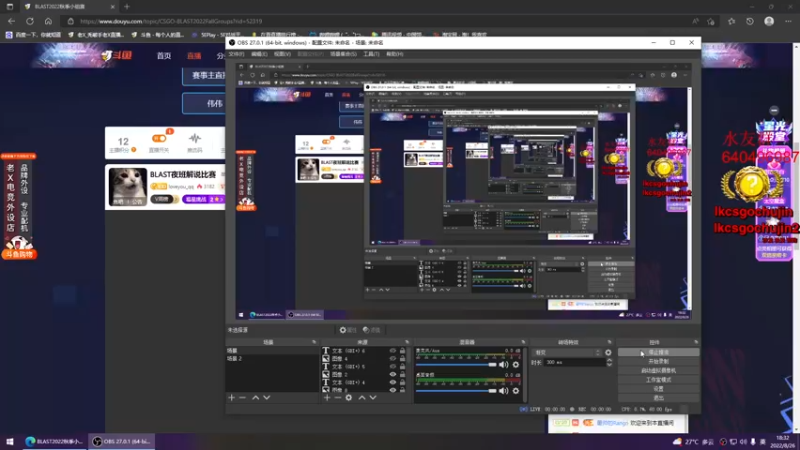Open the scene transition type dropdown
800x450 pixels.
567,353
